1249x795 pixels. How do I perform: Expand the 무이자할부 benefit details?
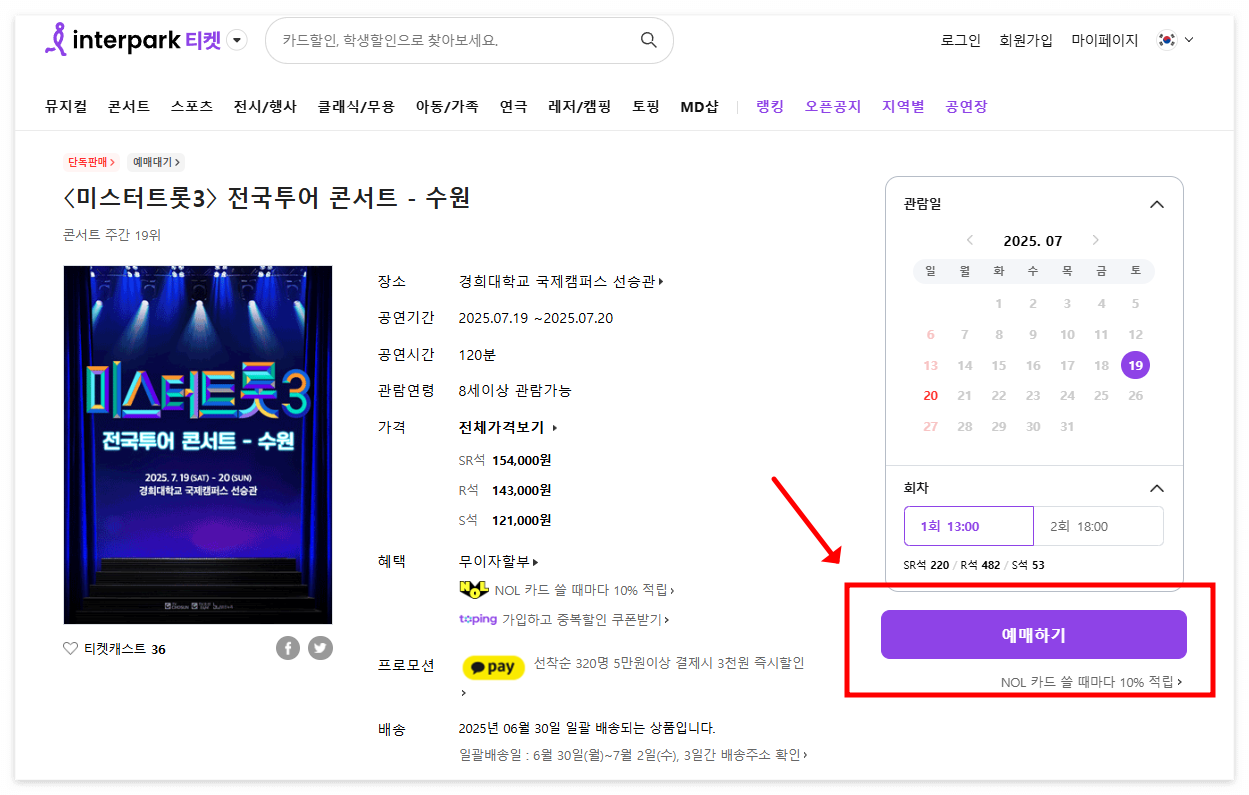point(499,562)
